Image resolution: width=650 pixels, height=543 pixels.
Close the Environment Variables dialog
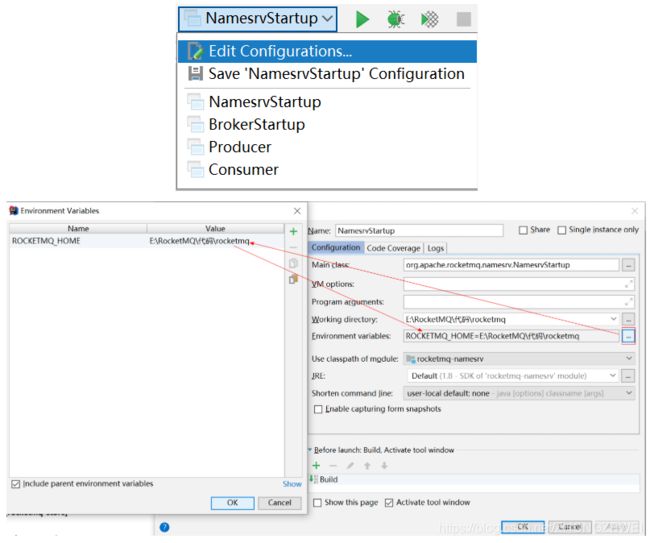pyautogui.click(x=297, y=211)
